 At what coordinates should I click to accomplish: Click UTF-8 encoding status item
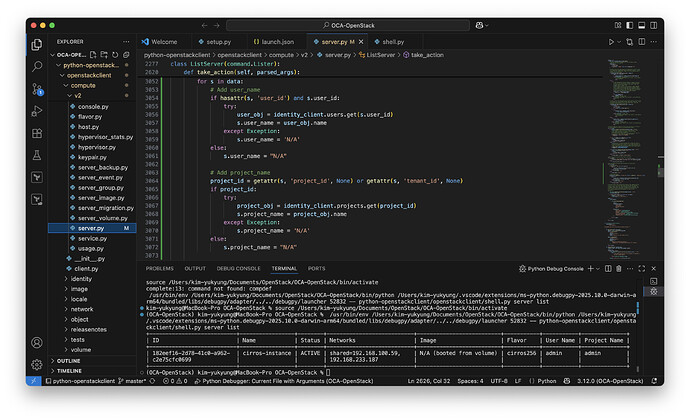[x=499, y=381]
